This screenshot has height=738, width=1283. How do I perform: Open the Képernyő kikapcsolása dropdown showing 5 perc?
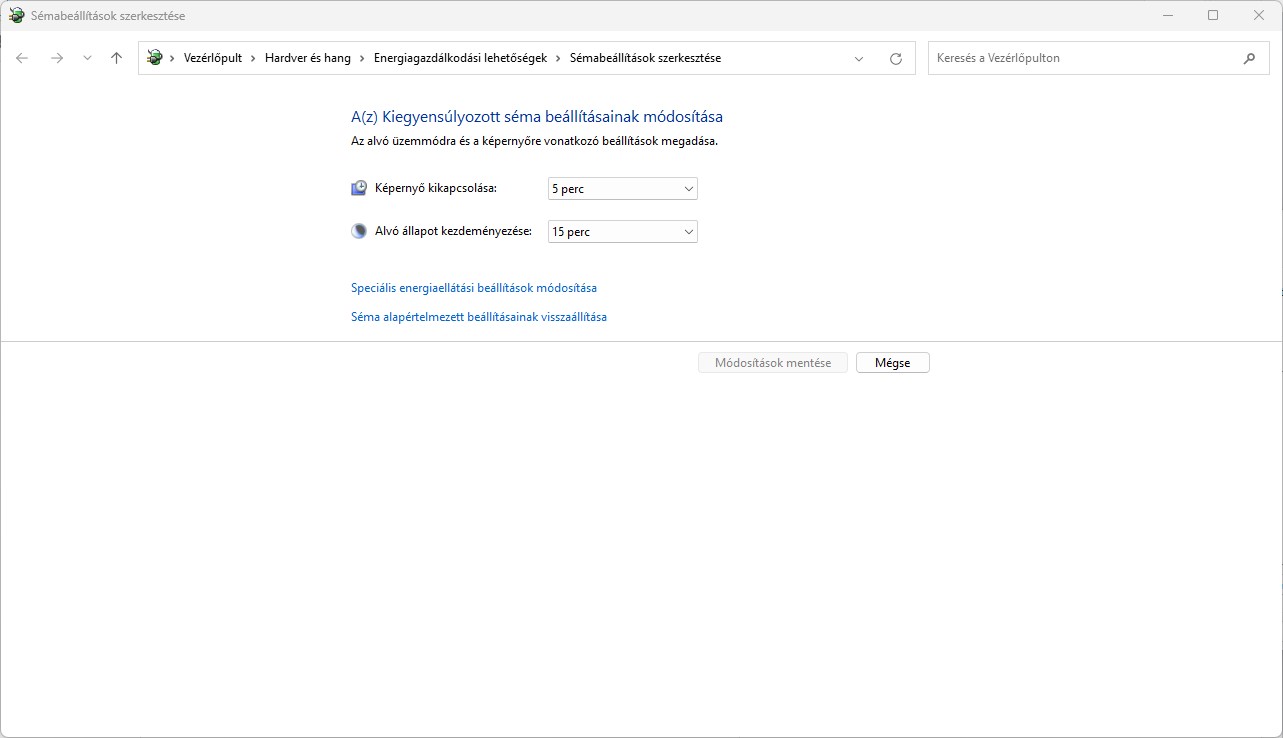pyautogui.click(x=622, y=188)
